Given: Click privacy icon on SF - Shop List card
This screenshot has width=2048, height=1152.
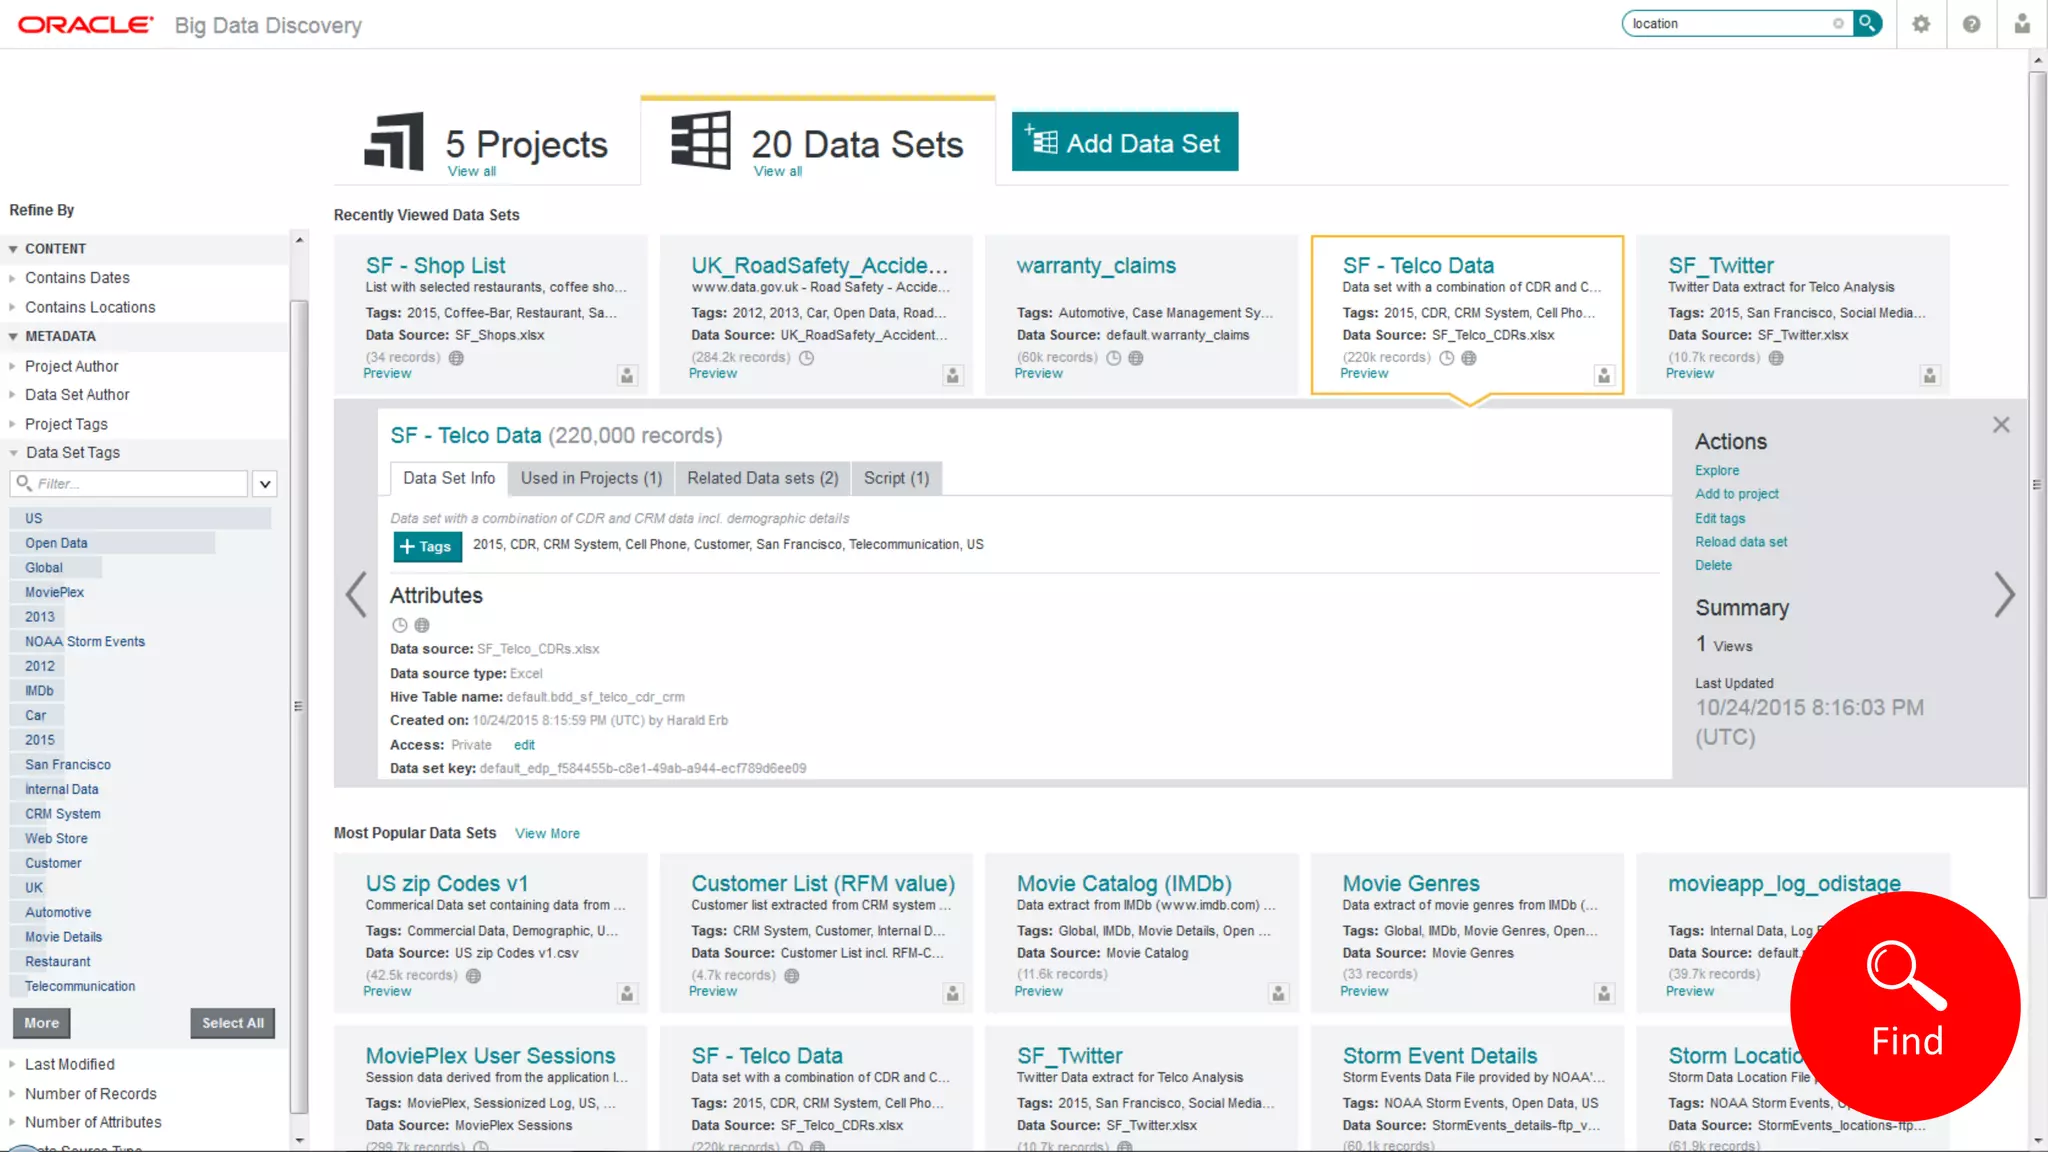Looking at the screenshot, I should [x=627, y=375].
